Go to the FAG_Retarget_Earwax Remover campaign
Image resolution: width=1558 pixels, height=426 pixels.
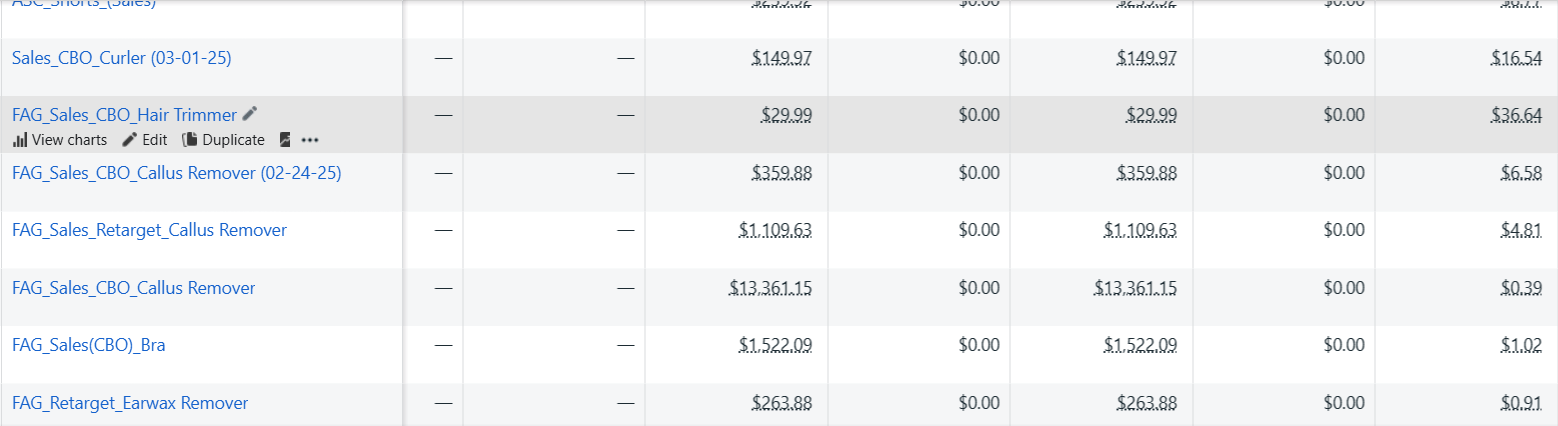130,403
